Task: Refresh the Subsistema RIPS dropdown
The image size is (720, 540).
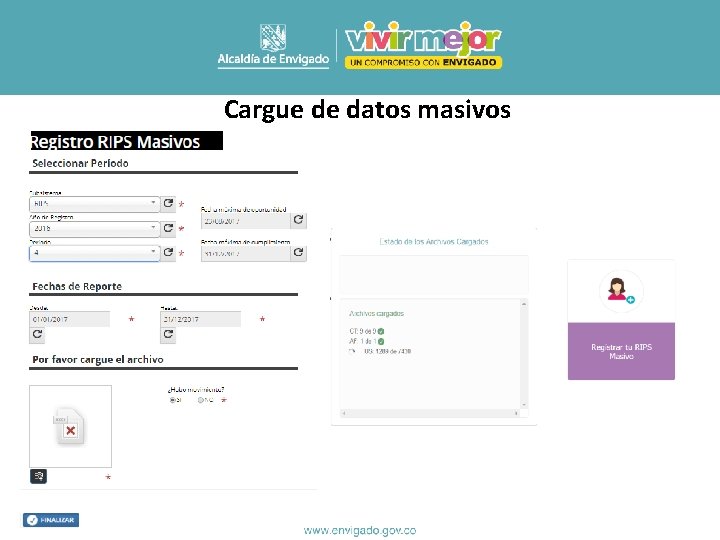Action: [x=169, y=203]
